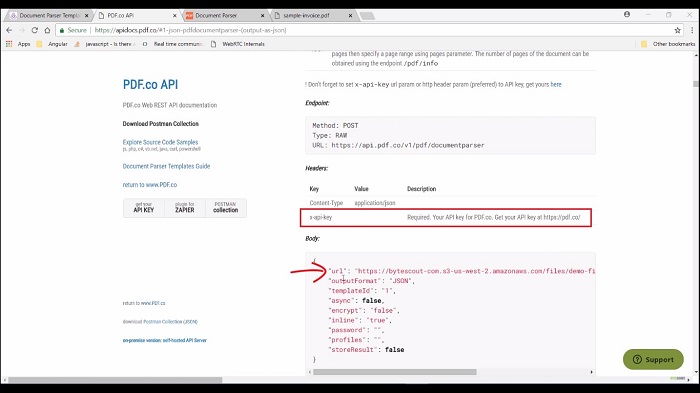The image size is (700, 393).
Task: Open the Chrome profile avatar icon
Action: [x=627, y=14]
